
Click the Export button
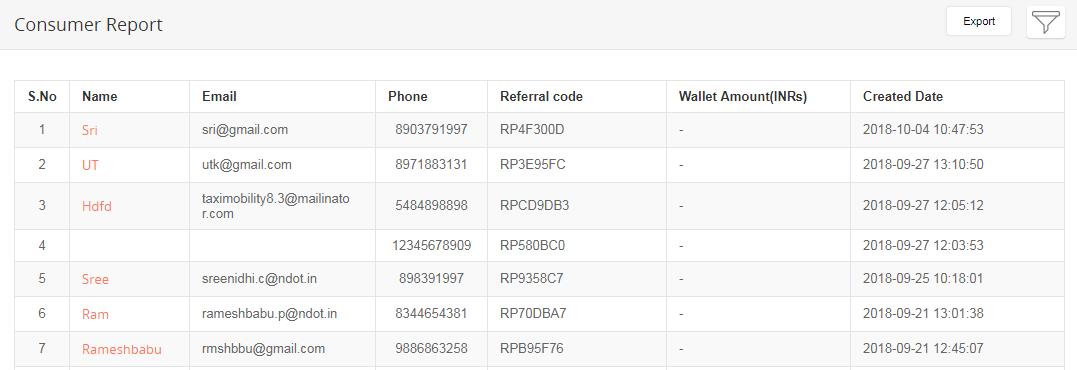979,21
